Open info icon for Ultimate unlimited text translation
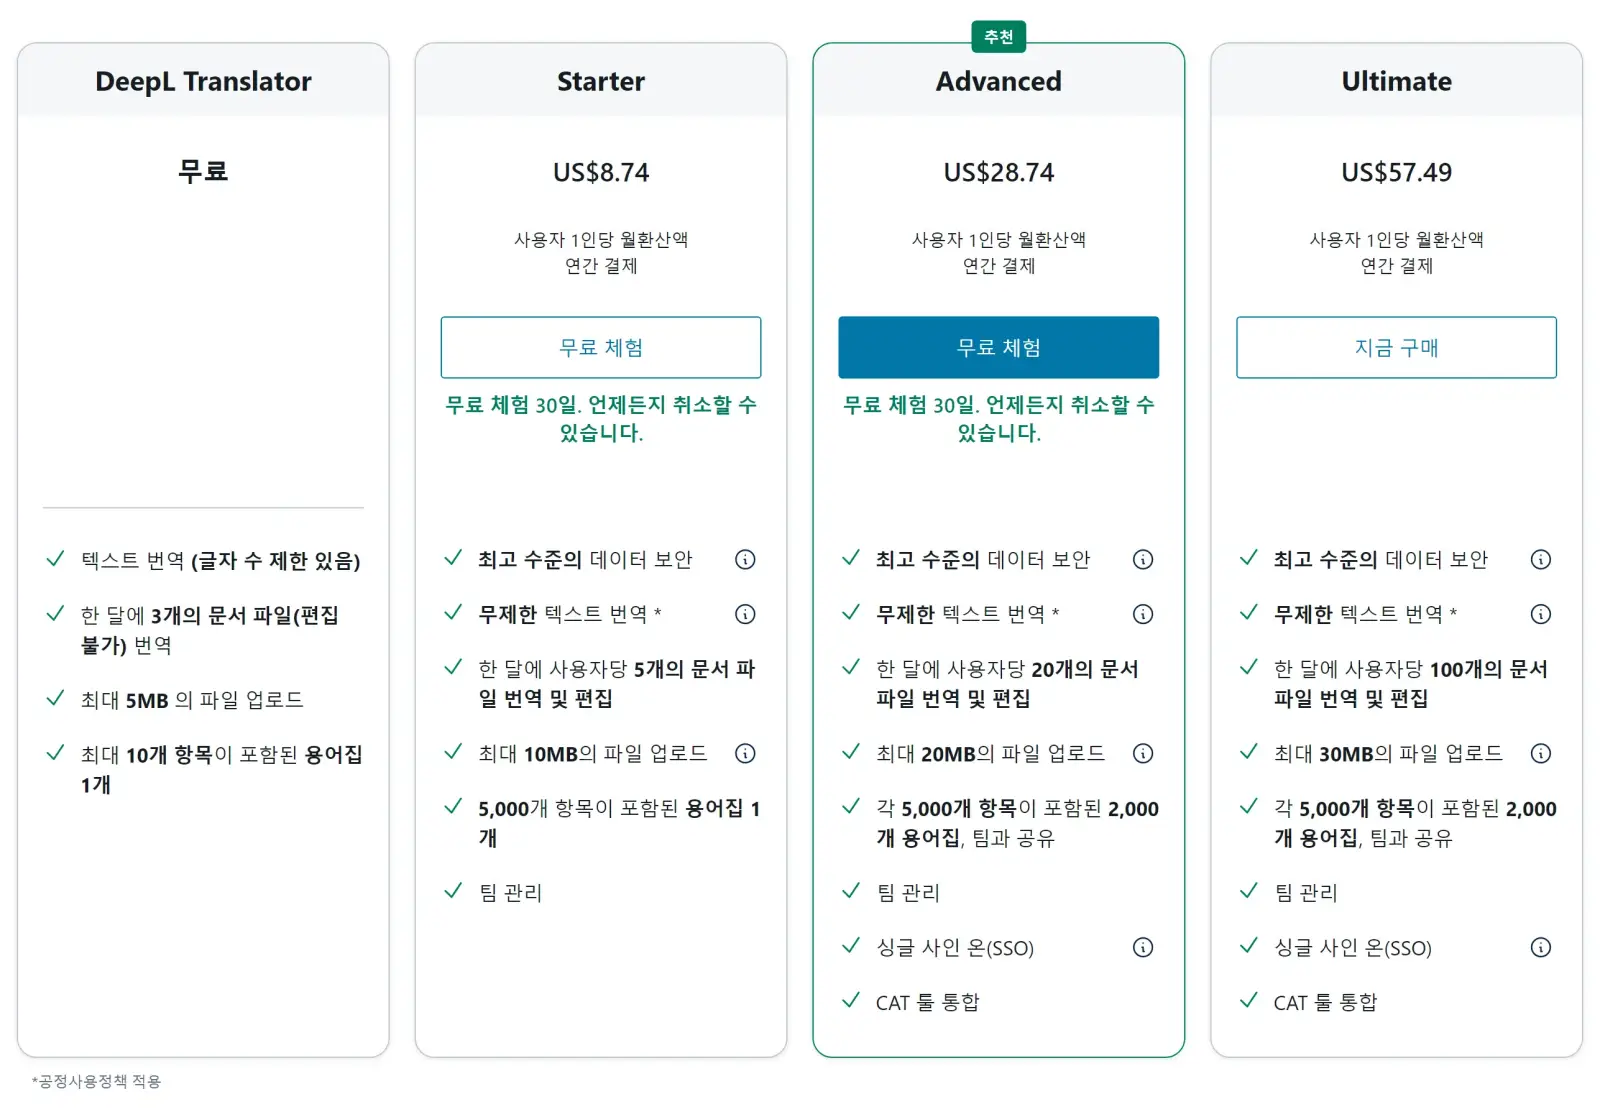 [x=1541, y=614]
